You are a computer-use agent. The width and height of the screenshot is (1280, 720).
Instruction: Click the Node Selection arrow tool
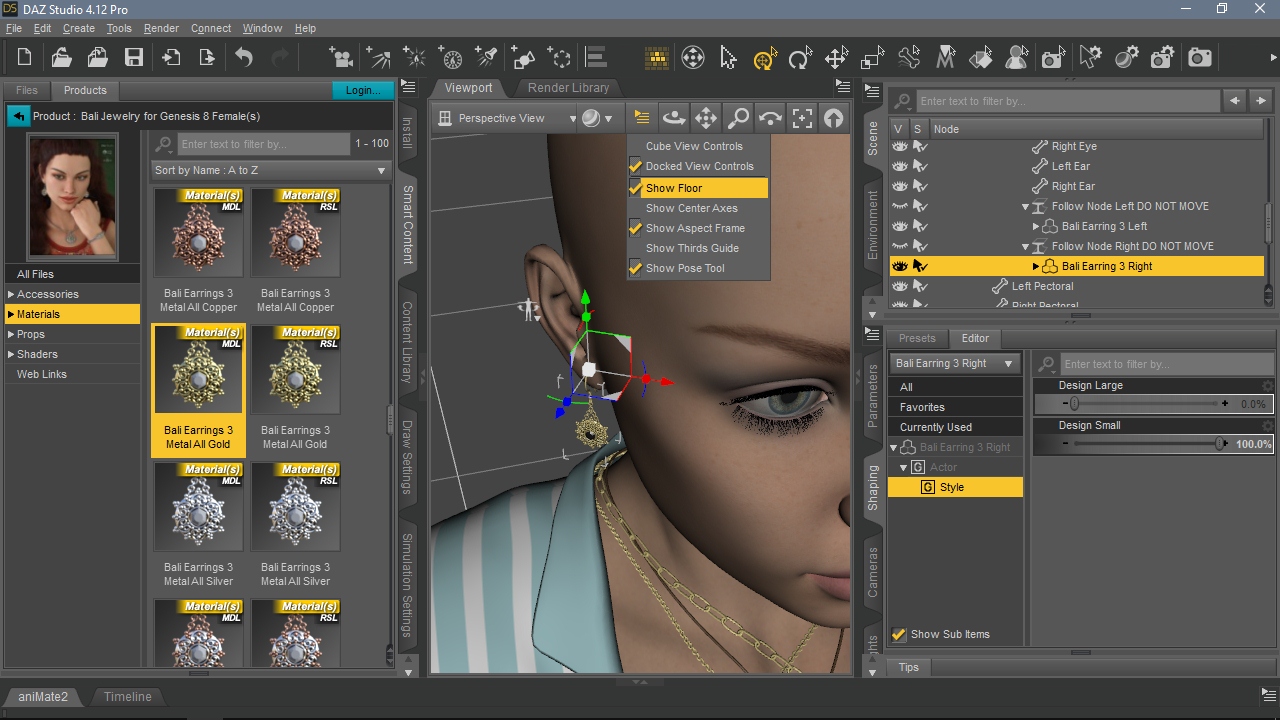pos(728,58)
